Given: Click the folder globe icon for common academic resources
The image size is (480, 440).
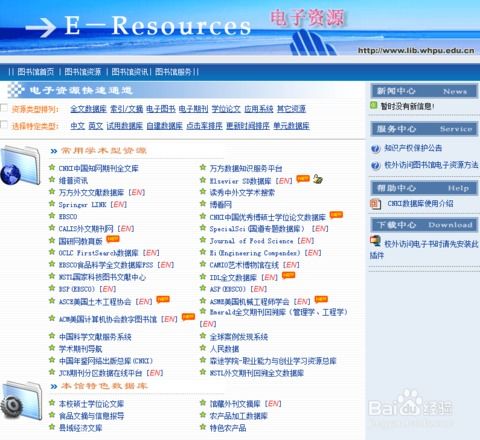Looking at the screenshot, I should click(x=21, y=165).
